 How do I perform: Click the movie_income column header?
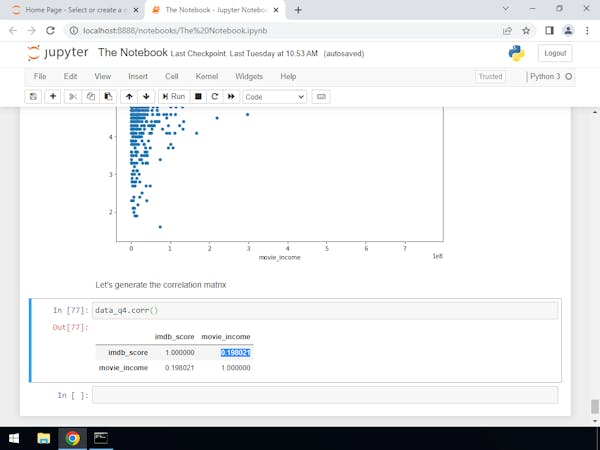[x=226, y=337]
